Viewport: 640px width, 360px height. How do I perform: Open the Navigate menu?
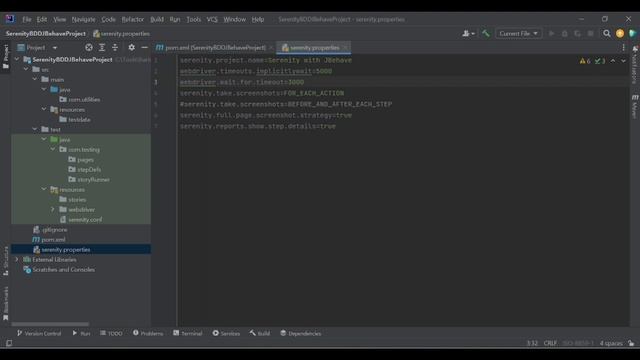84,20
